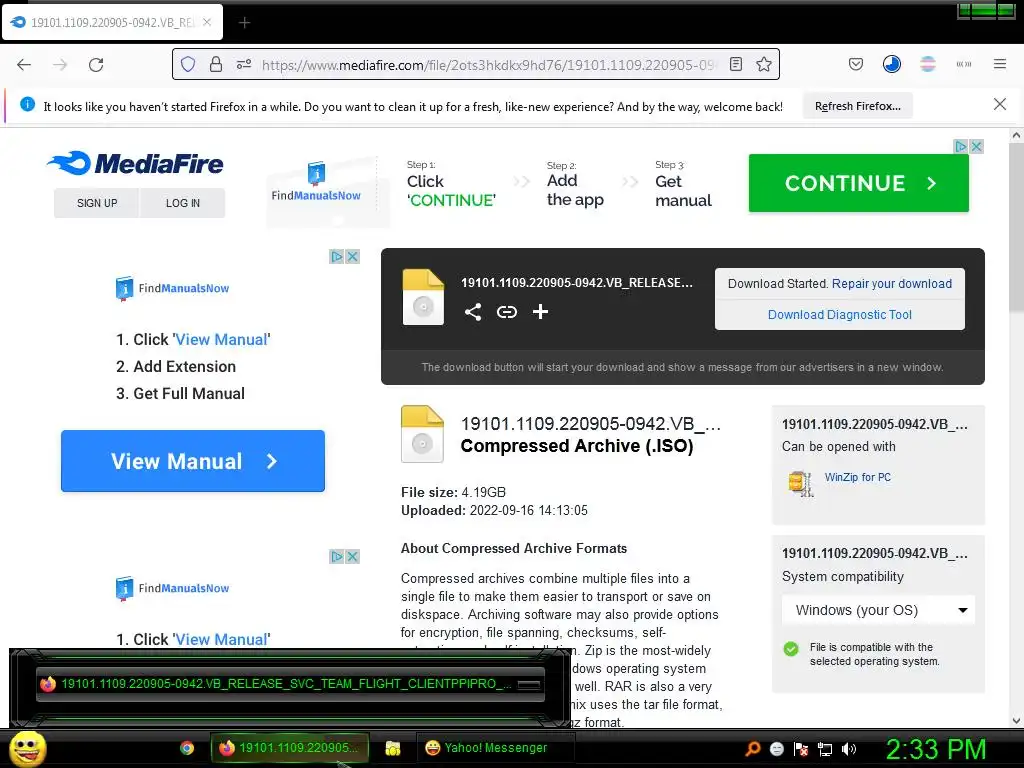The image size is (1024, 768).
Task: Open the Windows (your OS) dropdown
Action: [x=878, y=610]
